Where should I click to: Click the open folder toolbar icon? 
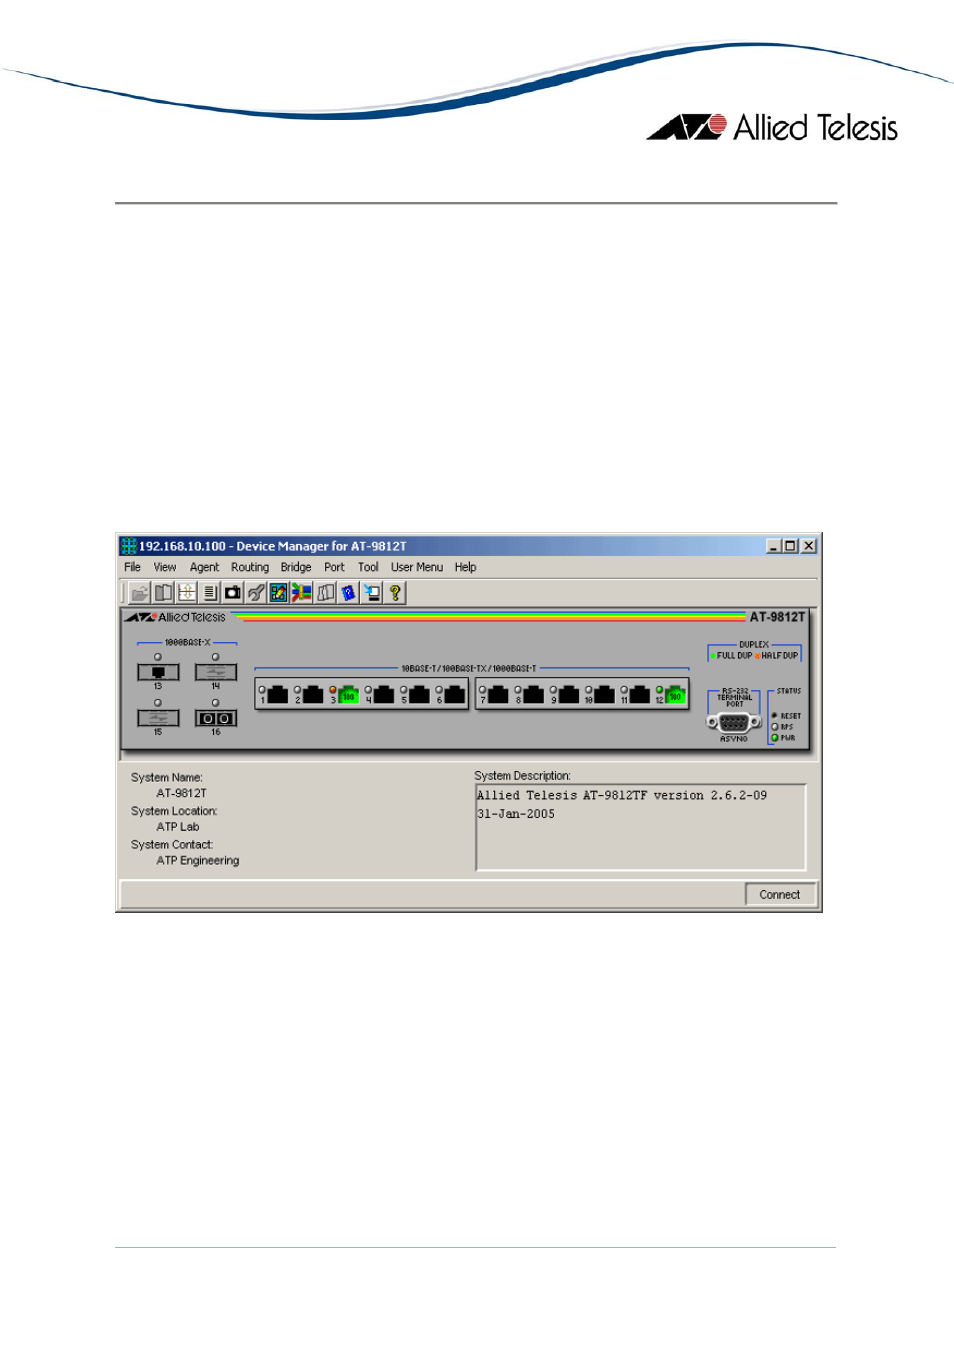(x=140, y=593)
